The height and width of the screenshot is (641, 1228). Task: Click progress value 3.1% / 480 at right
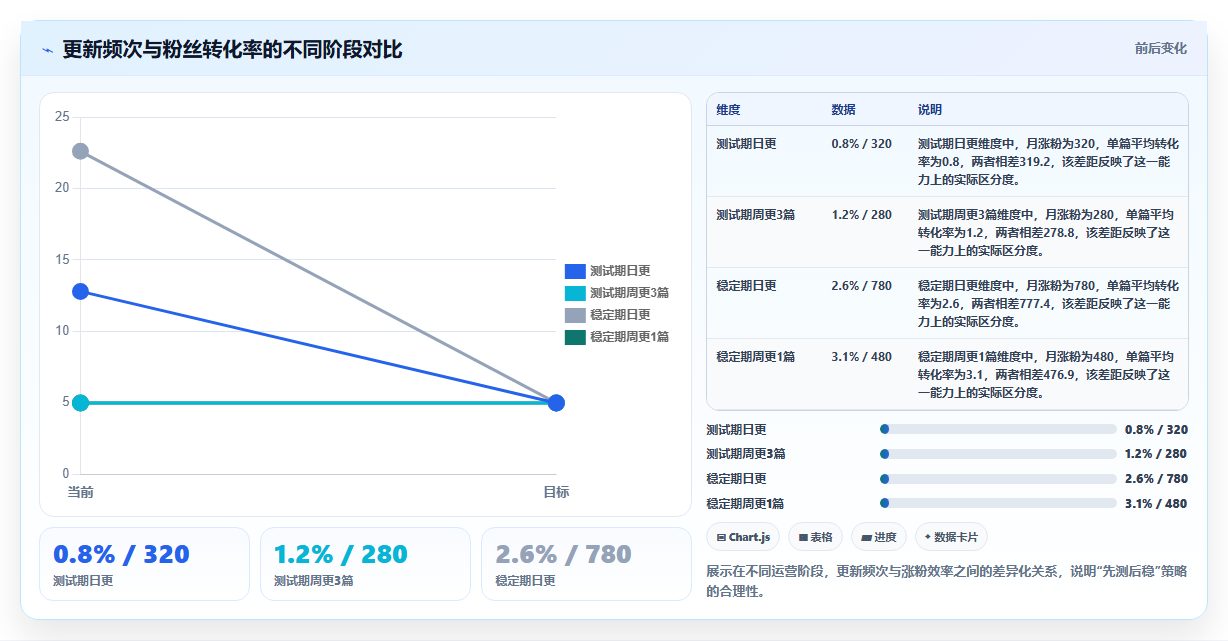(x=1156, y=503)
